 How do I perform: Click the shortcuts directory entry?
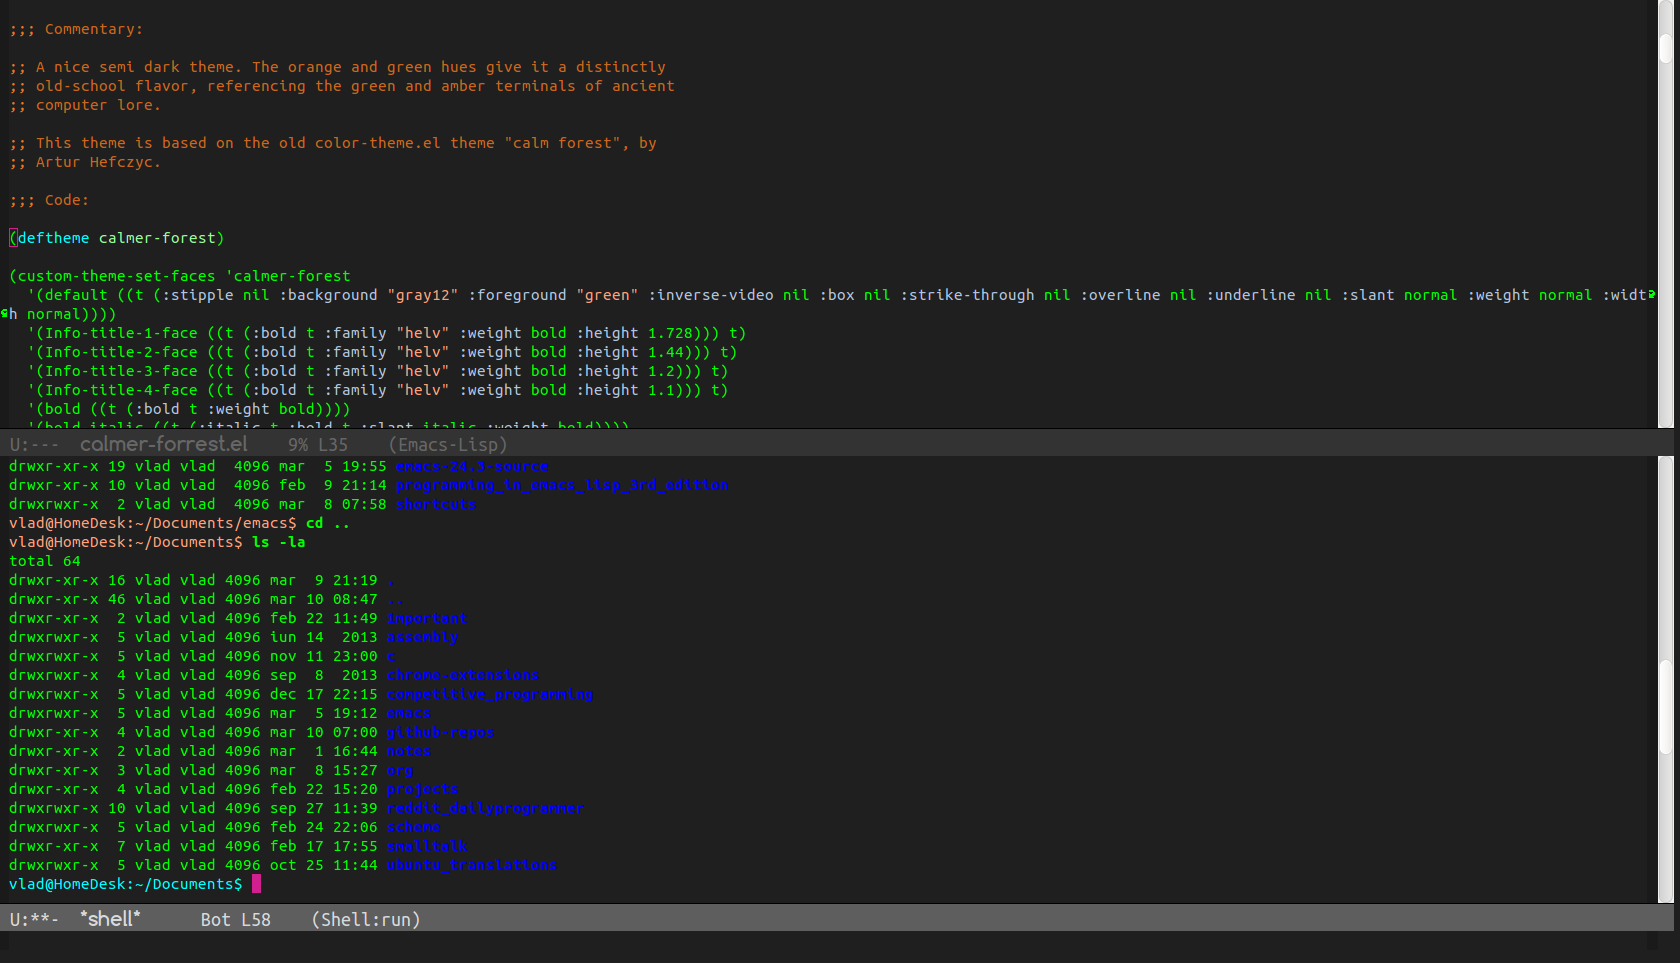tap(436, 504)
